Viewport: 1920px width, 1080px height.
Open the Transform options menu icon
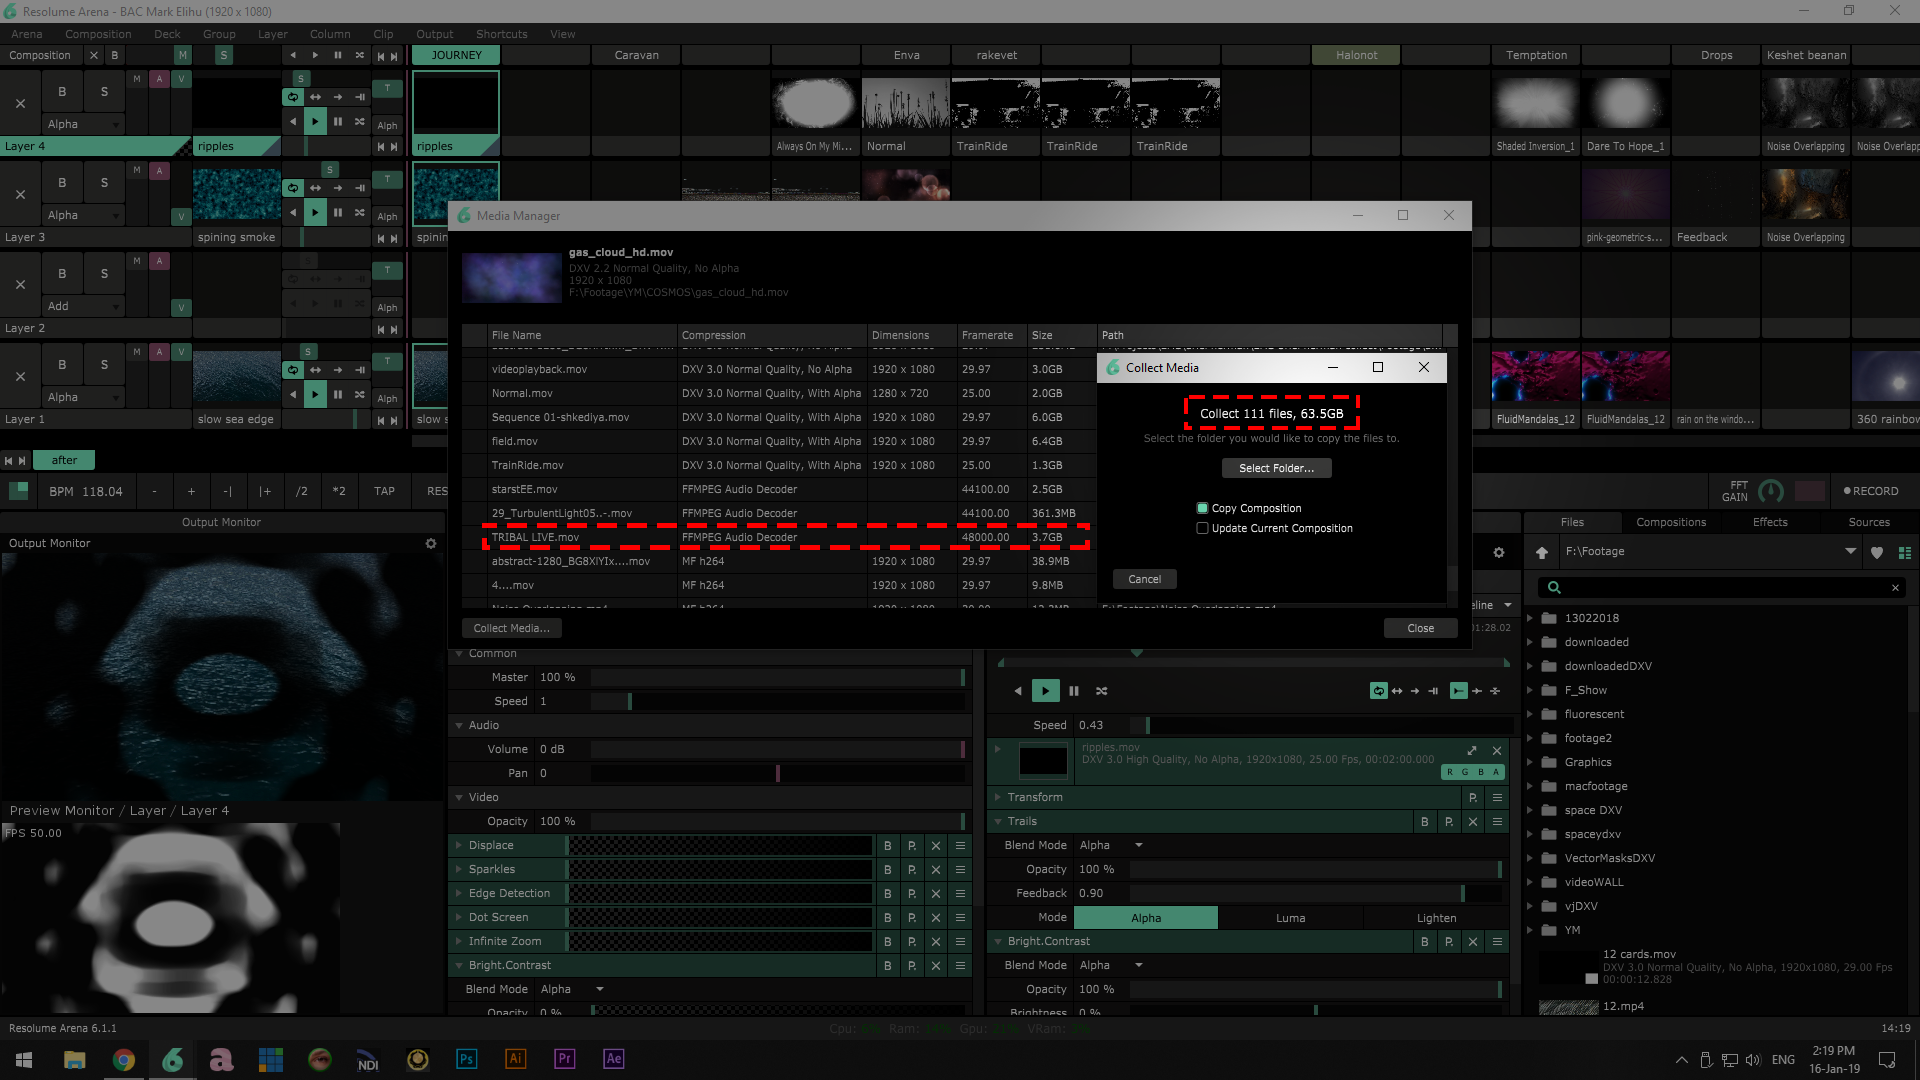coord(1497,798)
